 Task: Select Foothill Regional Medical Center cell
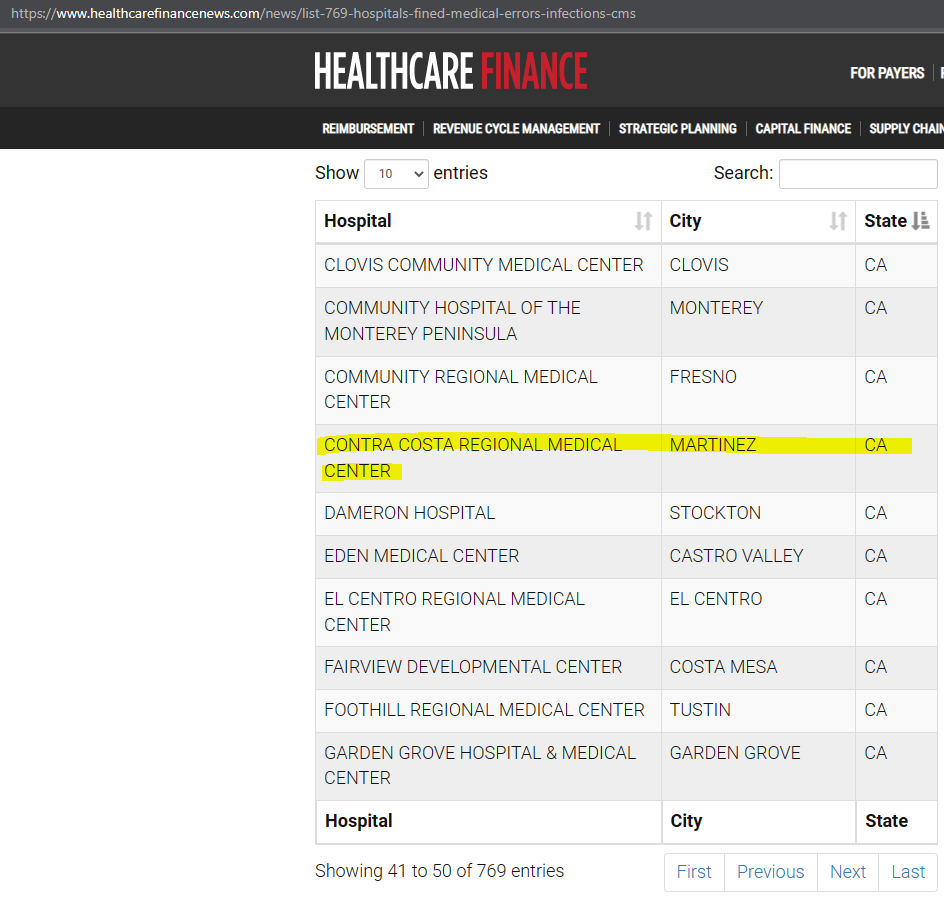[x=488, y=710]
